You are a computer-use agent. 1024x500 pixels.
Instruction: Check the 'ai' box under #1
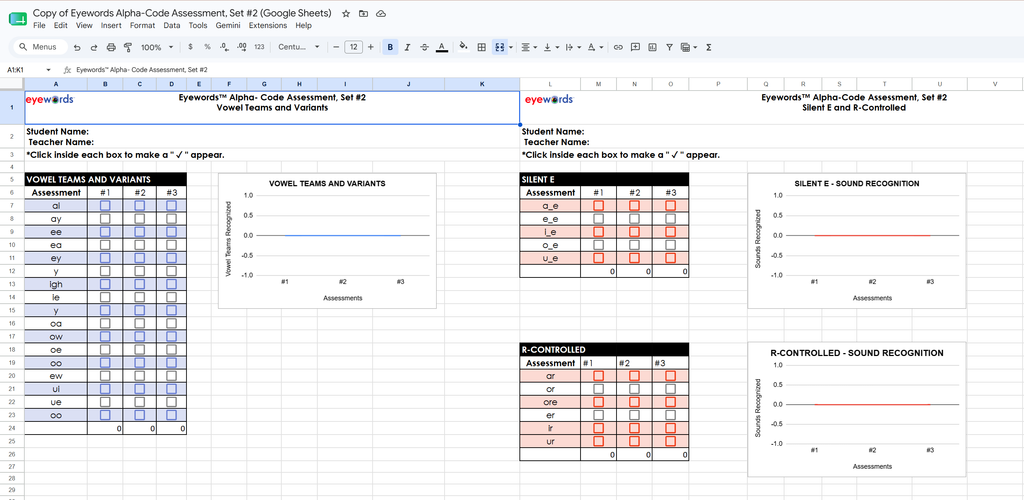point(105,206)
